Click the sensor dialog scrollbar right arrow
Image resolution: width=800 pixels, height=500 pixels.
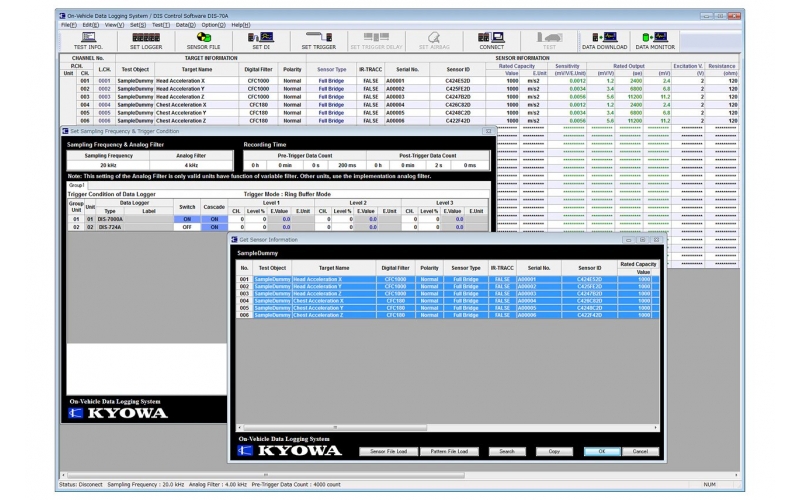656,428
